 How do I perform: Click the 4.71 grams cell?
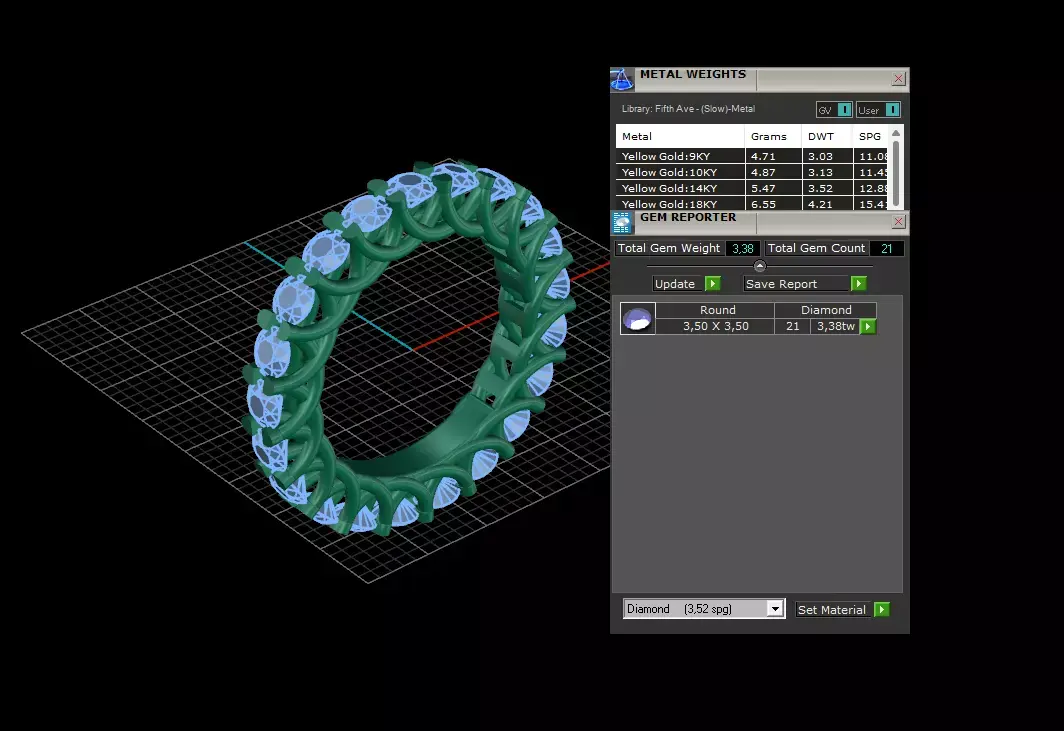point(773,156)
